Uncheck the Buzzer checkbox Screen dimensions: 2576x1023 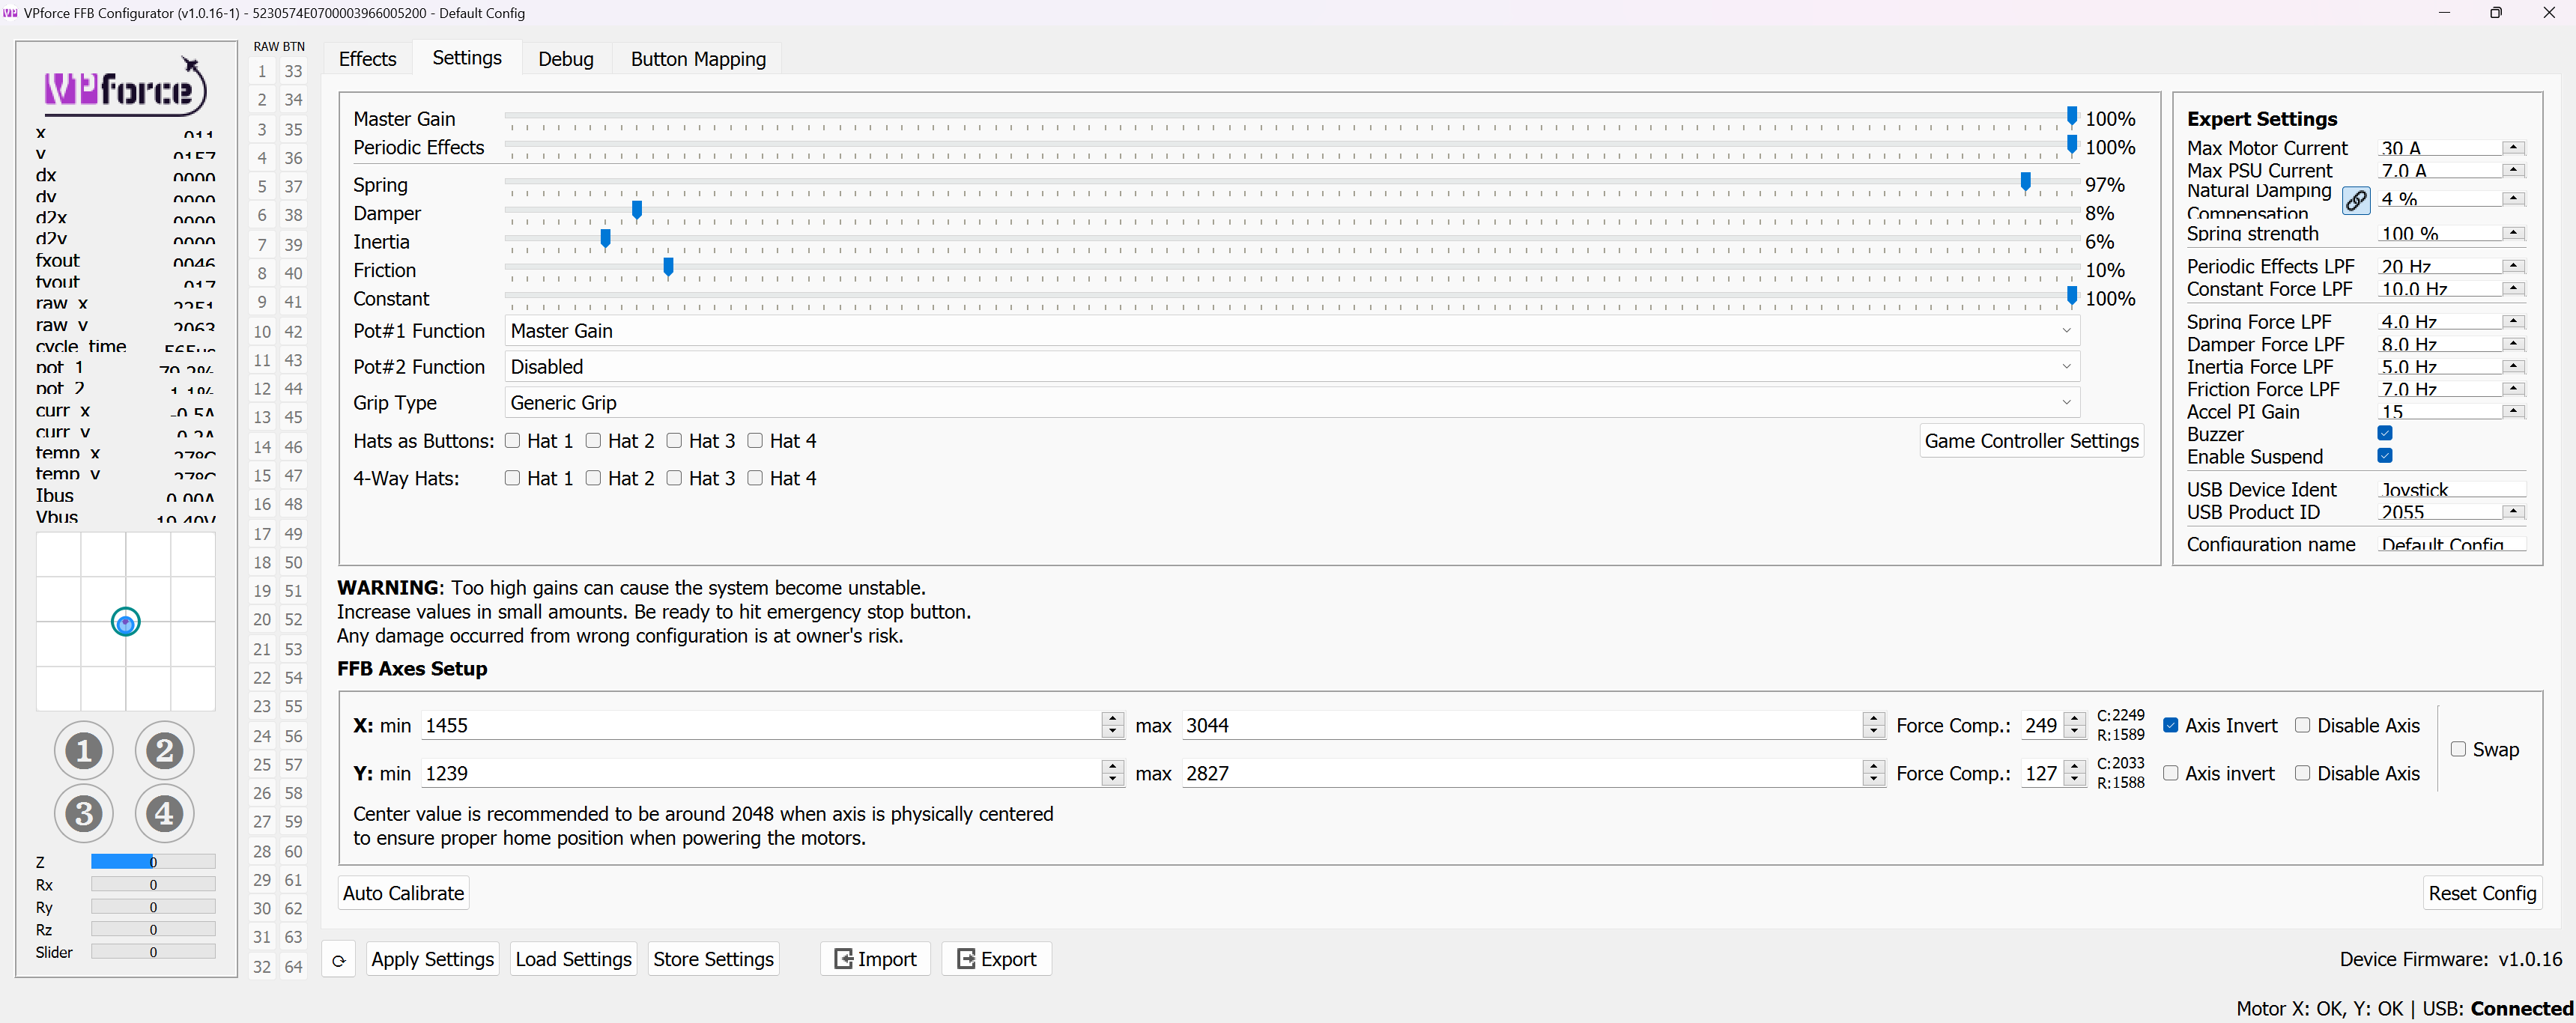click(x=2385, y=433)
